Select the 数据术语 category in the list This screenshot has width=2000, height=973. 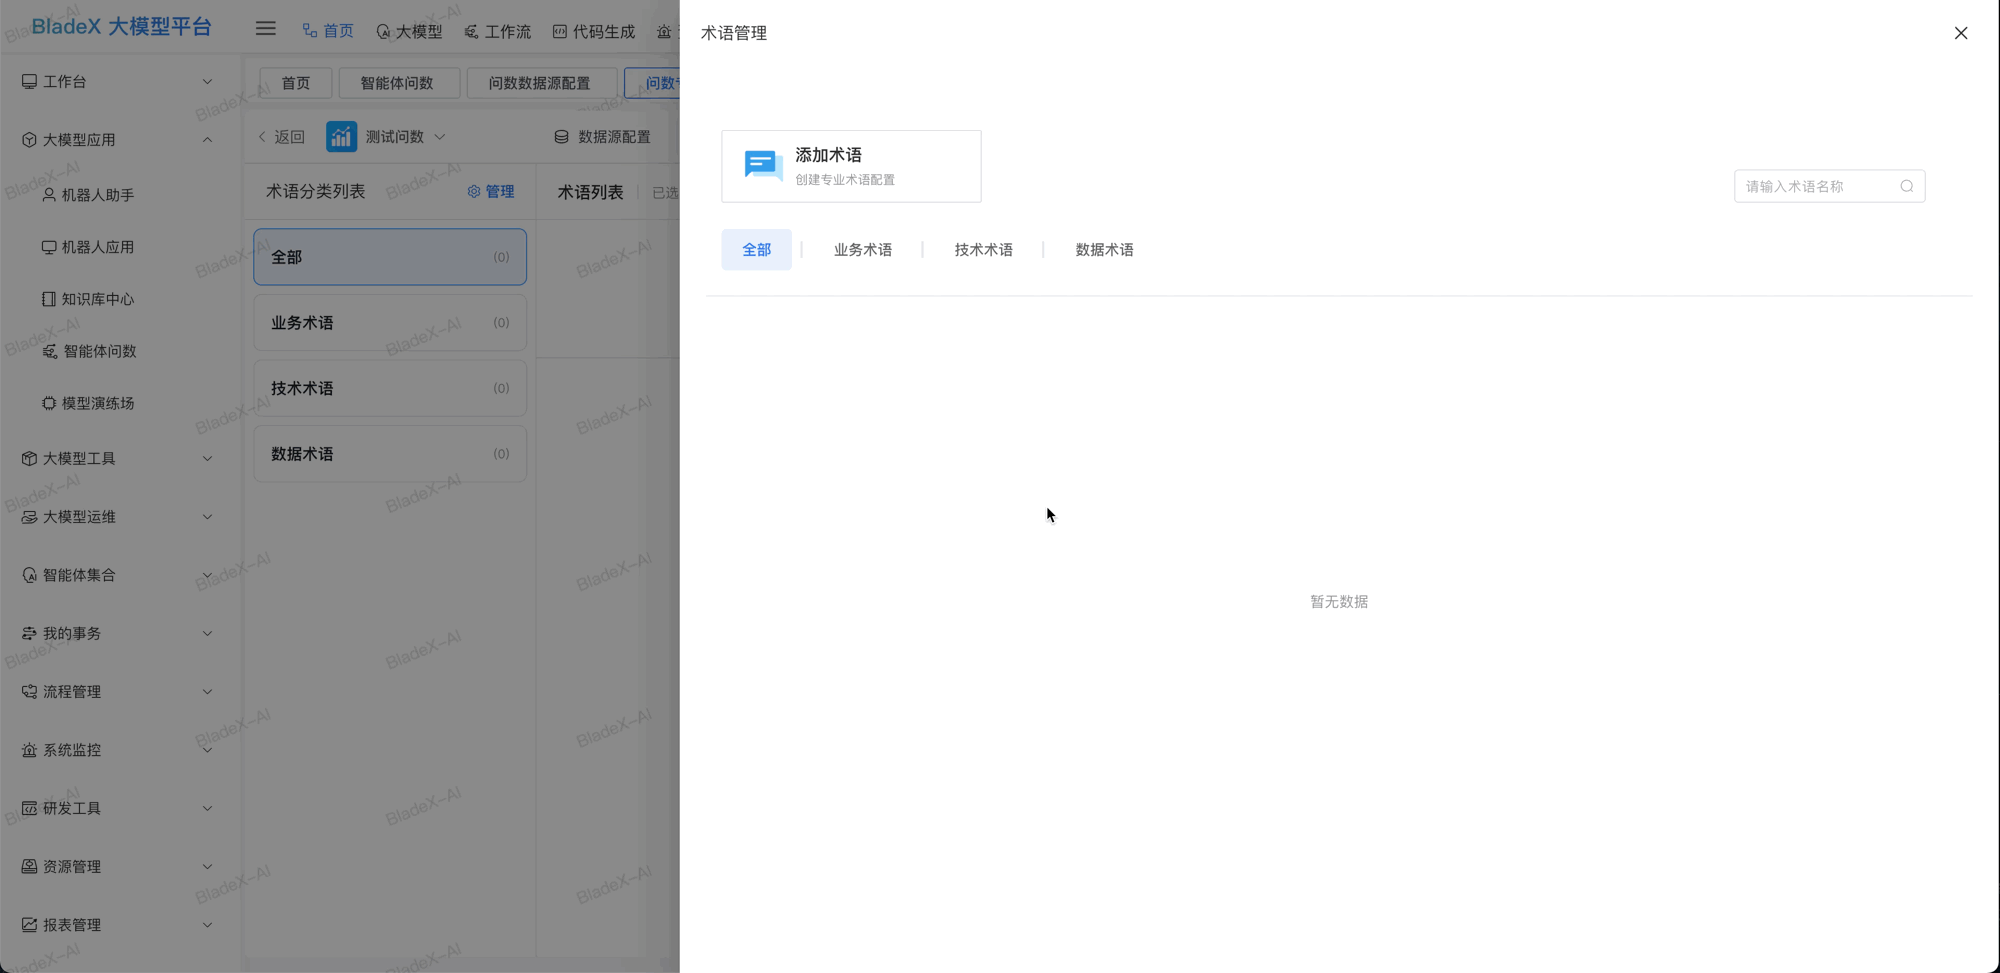(x=389, y=453)
